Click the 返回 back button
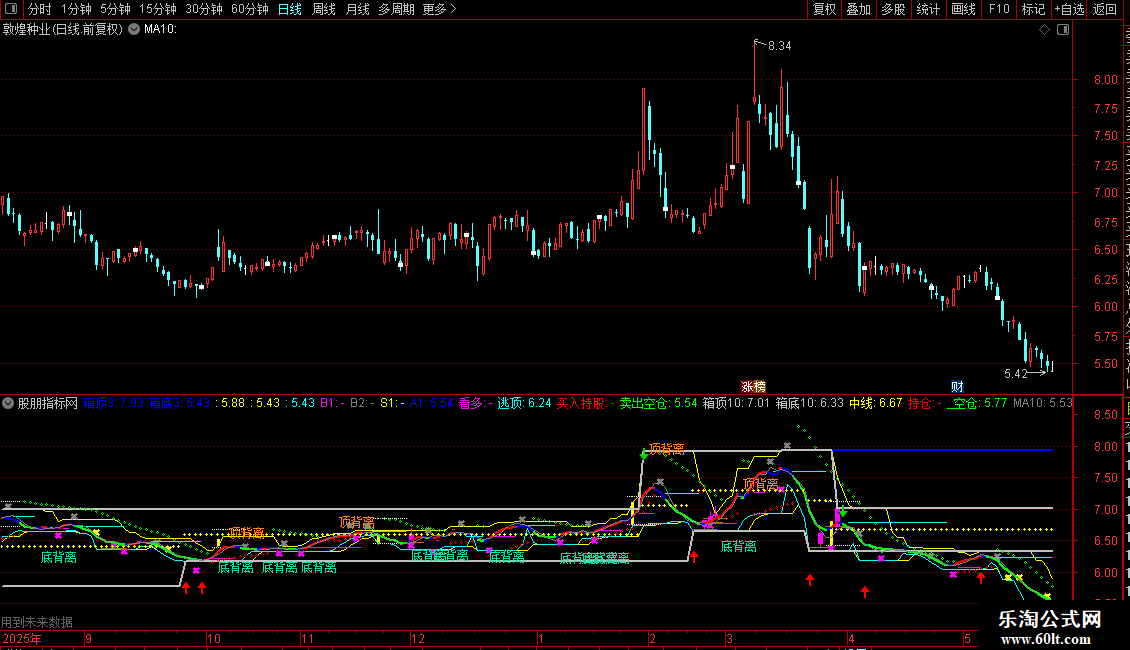1130x650 pixels. (1104, 9)
